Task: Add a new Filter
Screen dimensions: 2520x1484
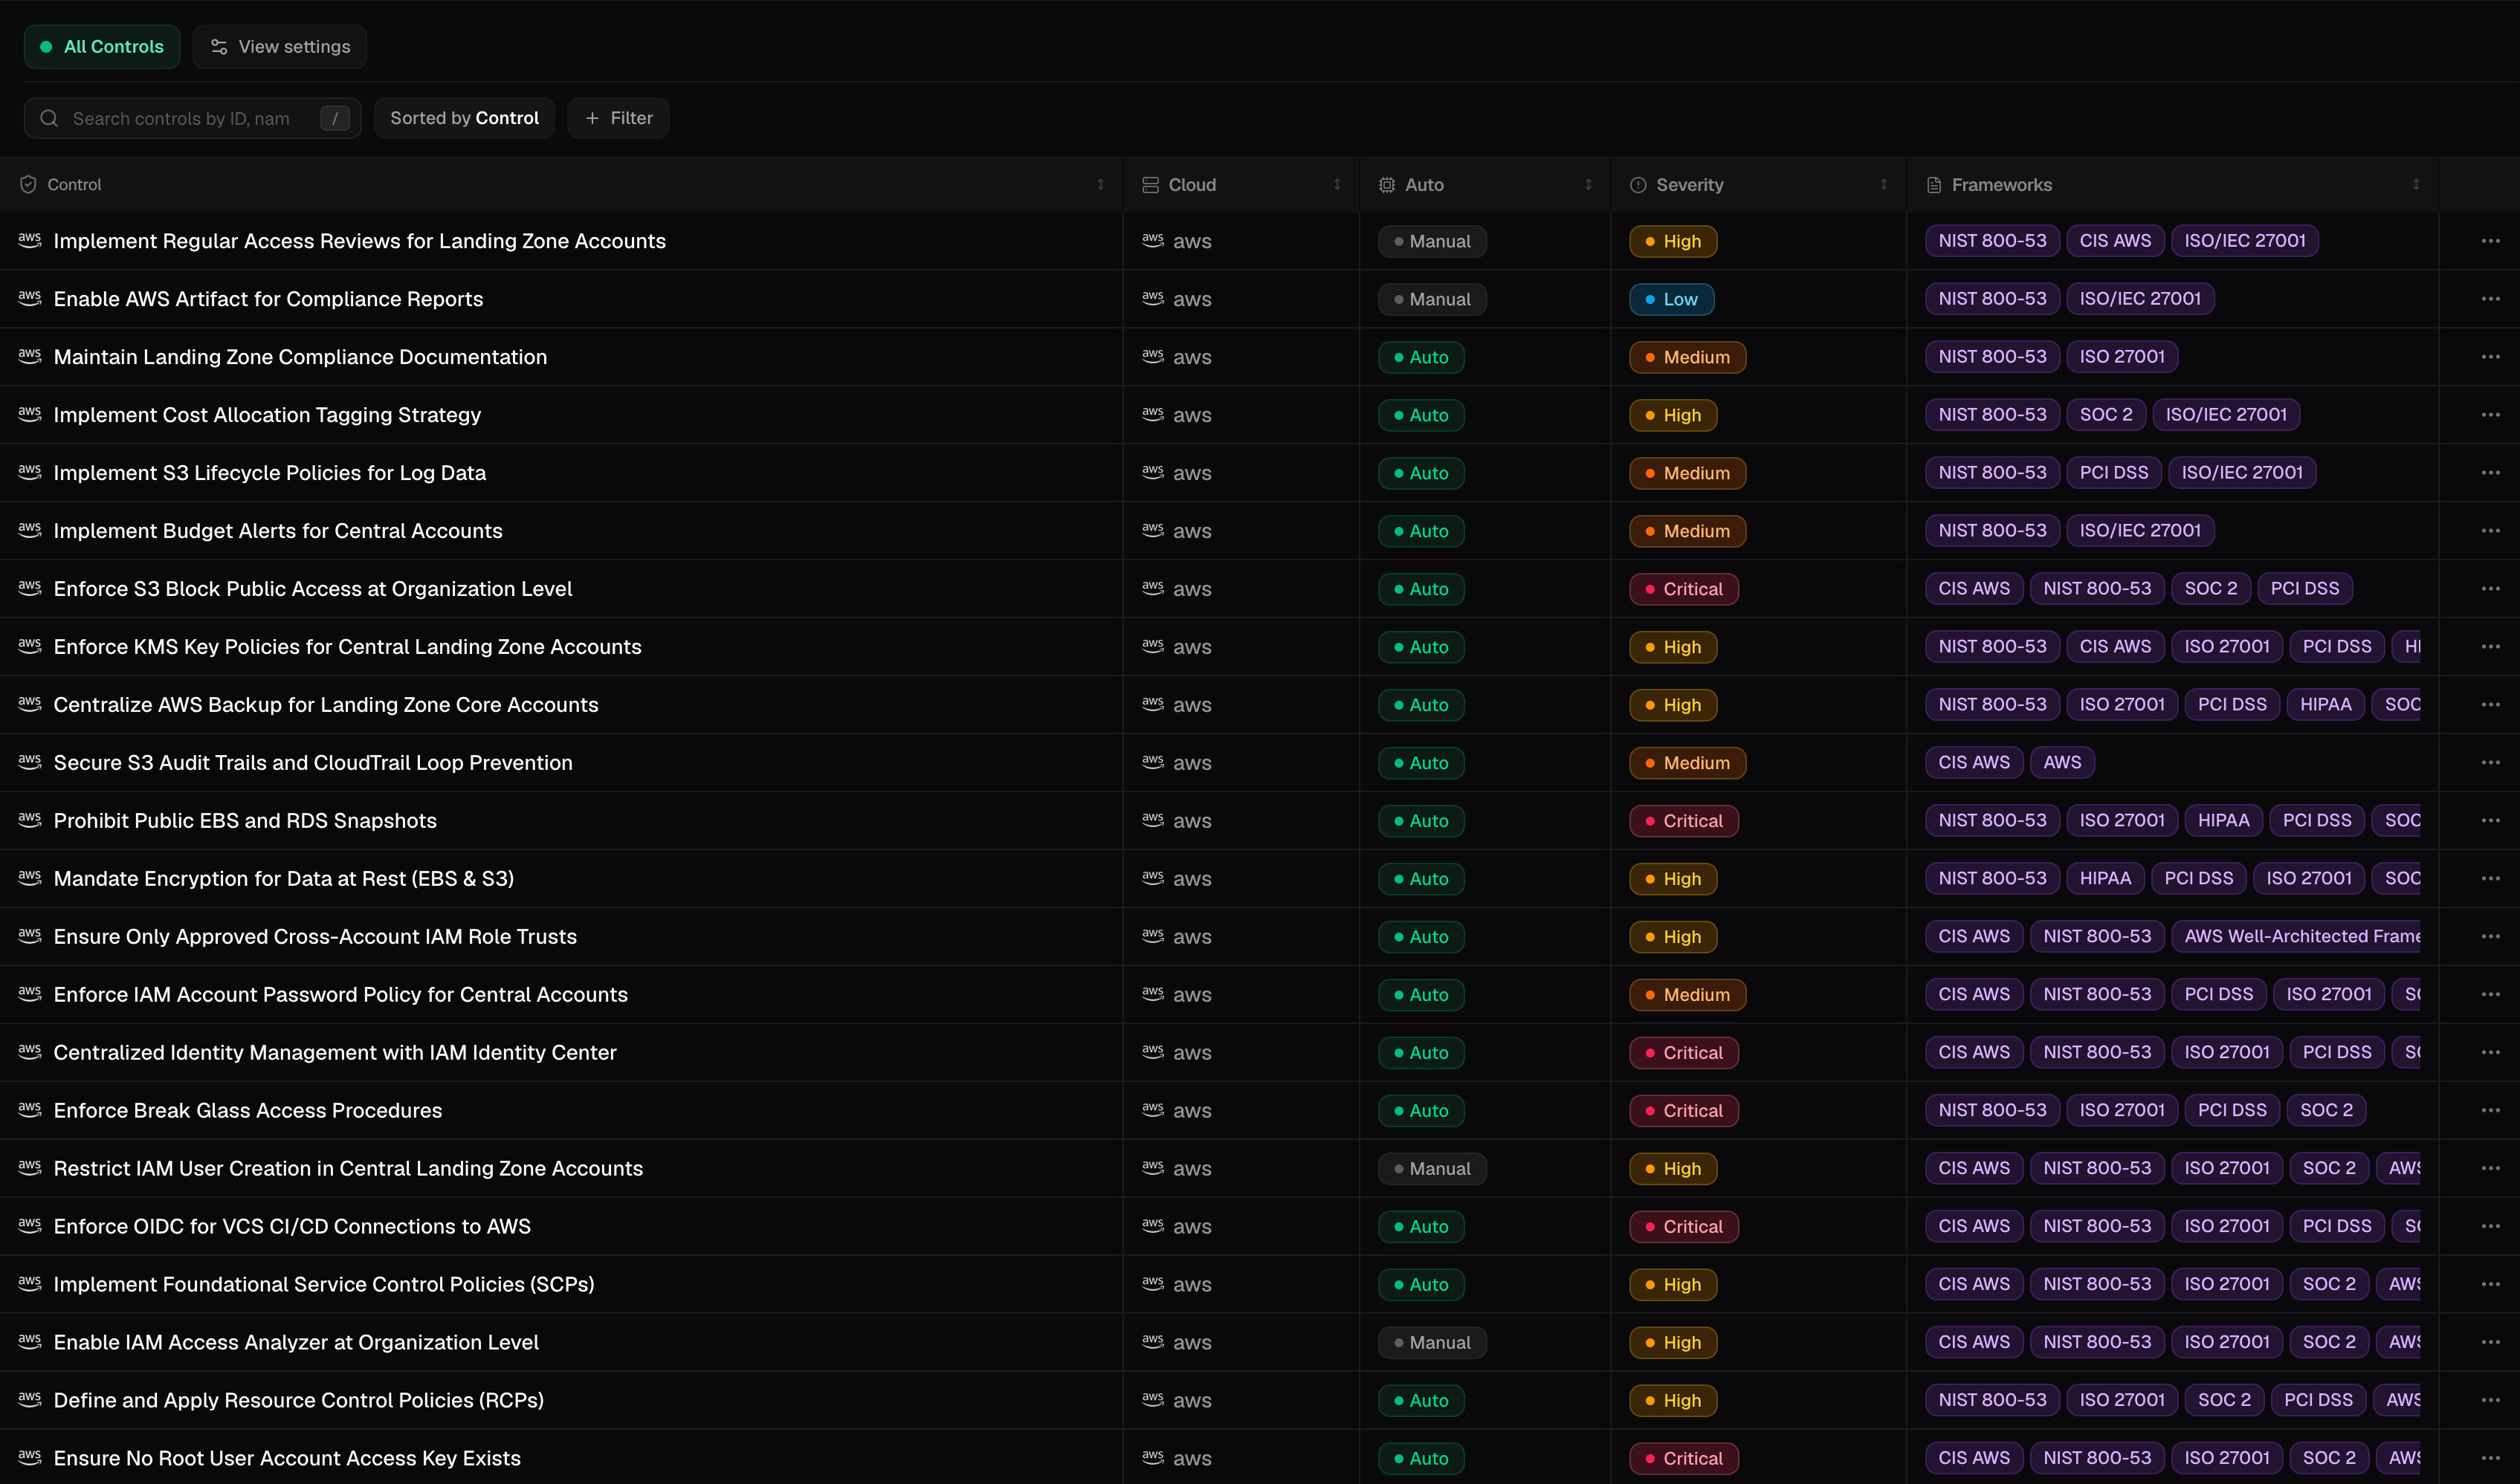Action: tap(618, 118)
